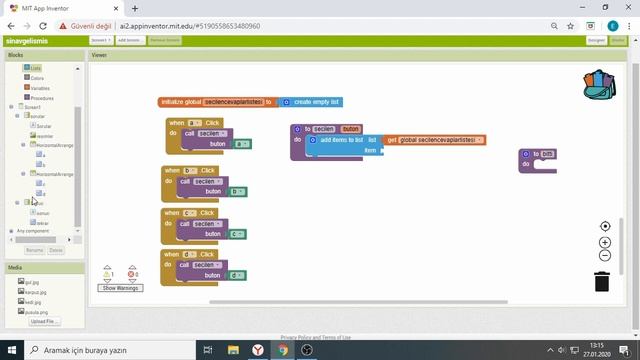Click the Upload File button in Media
This screenshot has height=360, width=640.
point(44,322)
